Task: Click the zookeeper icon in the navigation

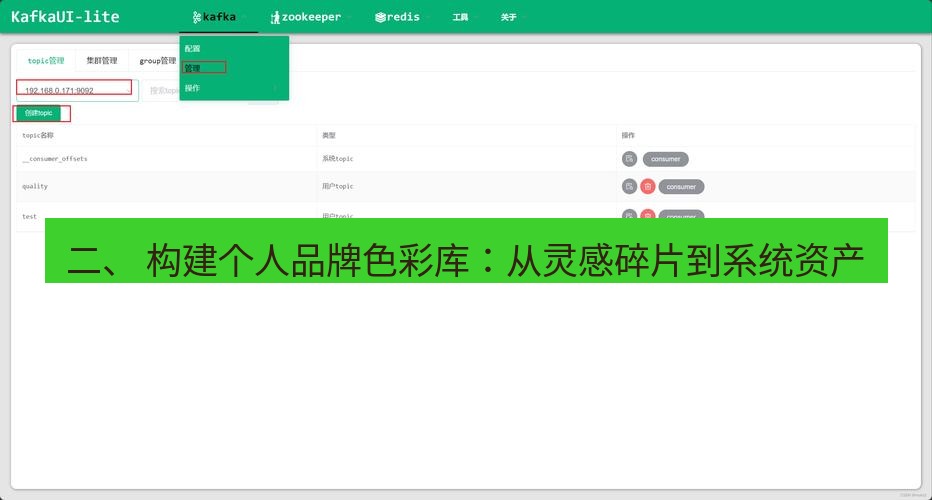Action: click(x=275, y=18)
